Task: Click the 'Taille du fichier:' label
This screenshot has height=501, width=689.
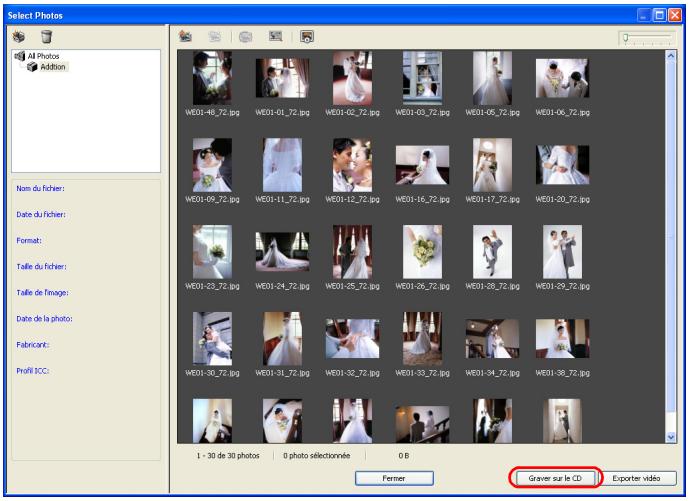Action: point(41,267)
